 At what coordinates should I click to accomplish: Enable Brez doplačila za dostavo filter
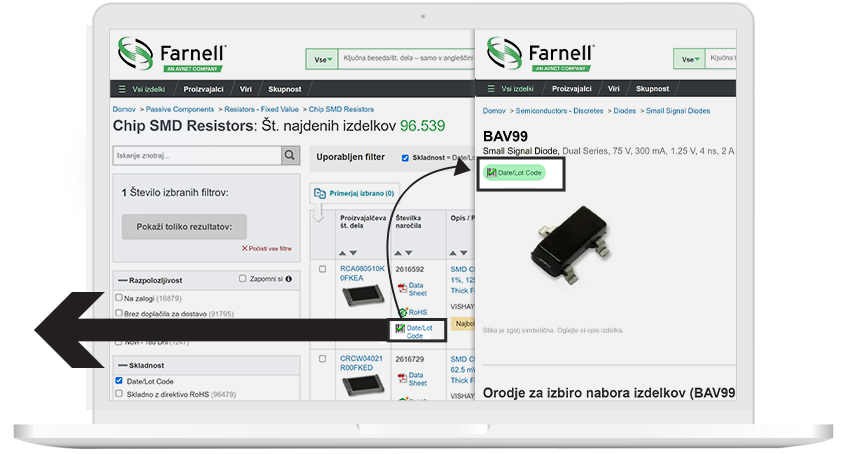click(x=119, y=312)
